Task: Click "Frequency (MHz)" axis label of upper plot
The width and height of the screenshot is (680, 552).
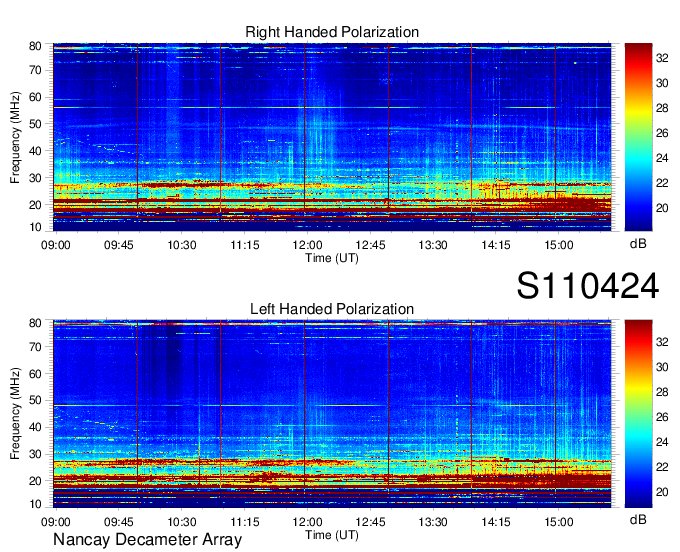Action: pyautogui.click(x=15, y=137)
